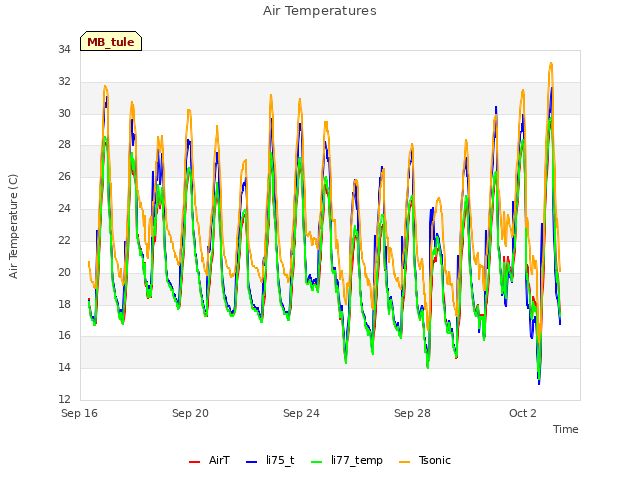Click the 30 y-axis tick label
This screenshot has width=640, height=480.
click(64, 113)
